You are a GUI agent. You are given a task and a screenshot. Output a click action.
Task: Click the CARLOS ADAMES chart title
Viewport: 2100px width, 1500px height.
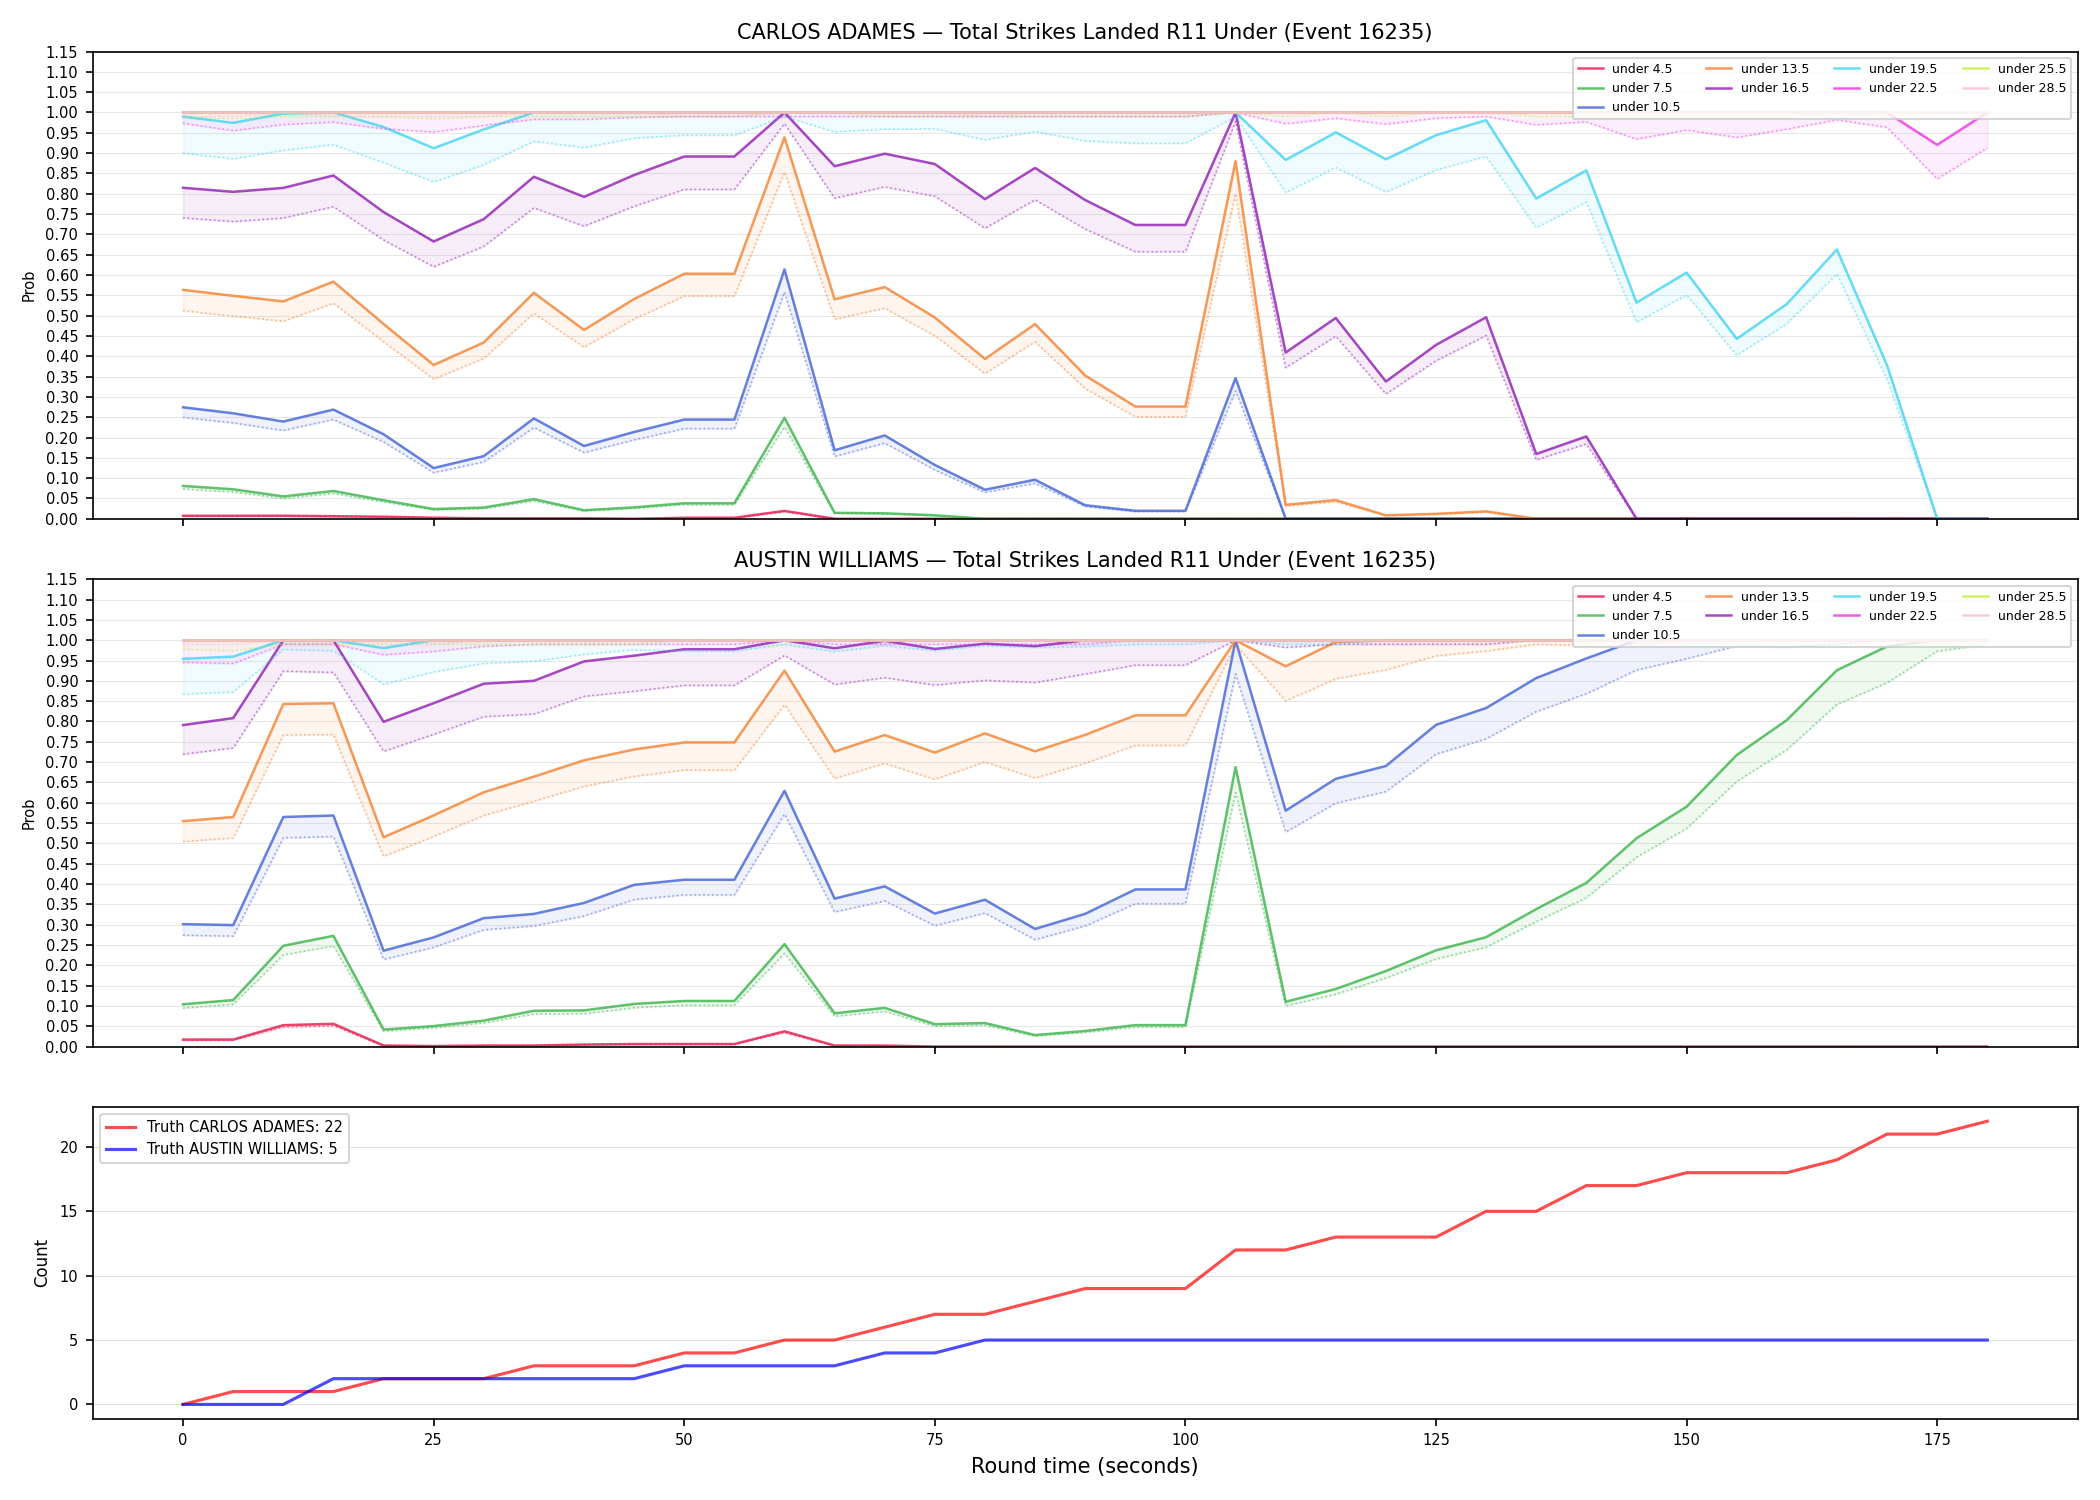pyautogui.click(x=1084, y=32)
